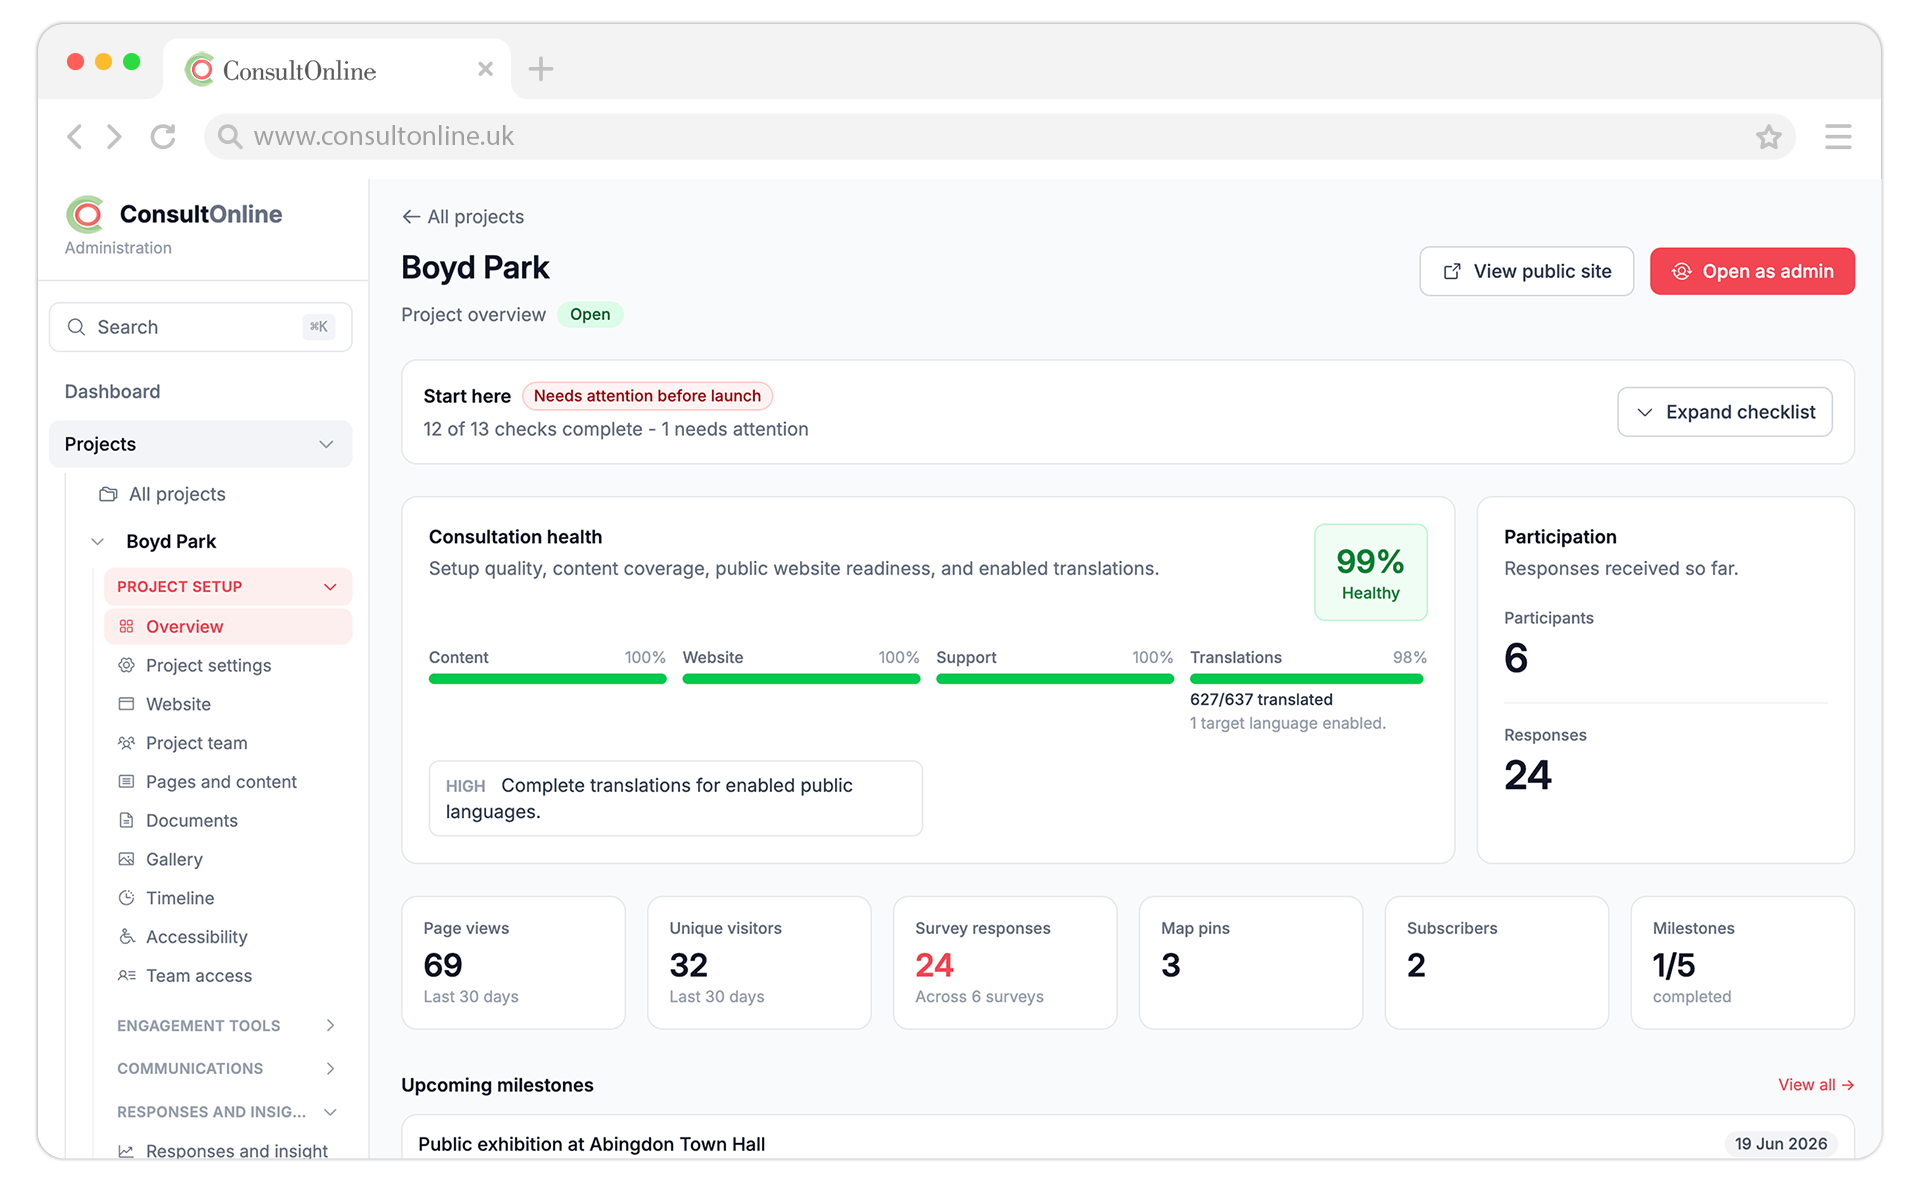
Task: Click the Accessibility wheelchair icon
Action: 126,937
